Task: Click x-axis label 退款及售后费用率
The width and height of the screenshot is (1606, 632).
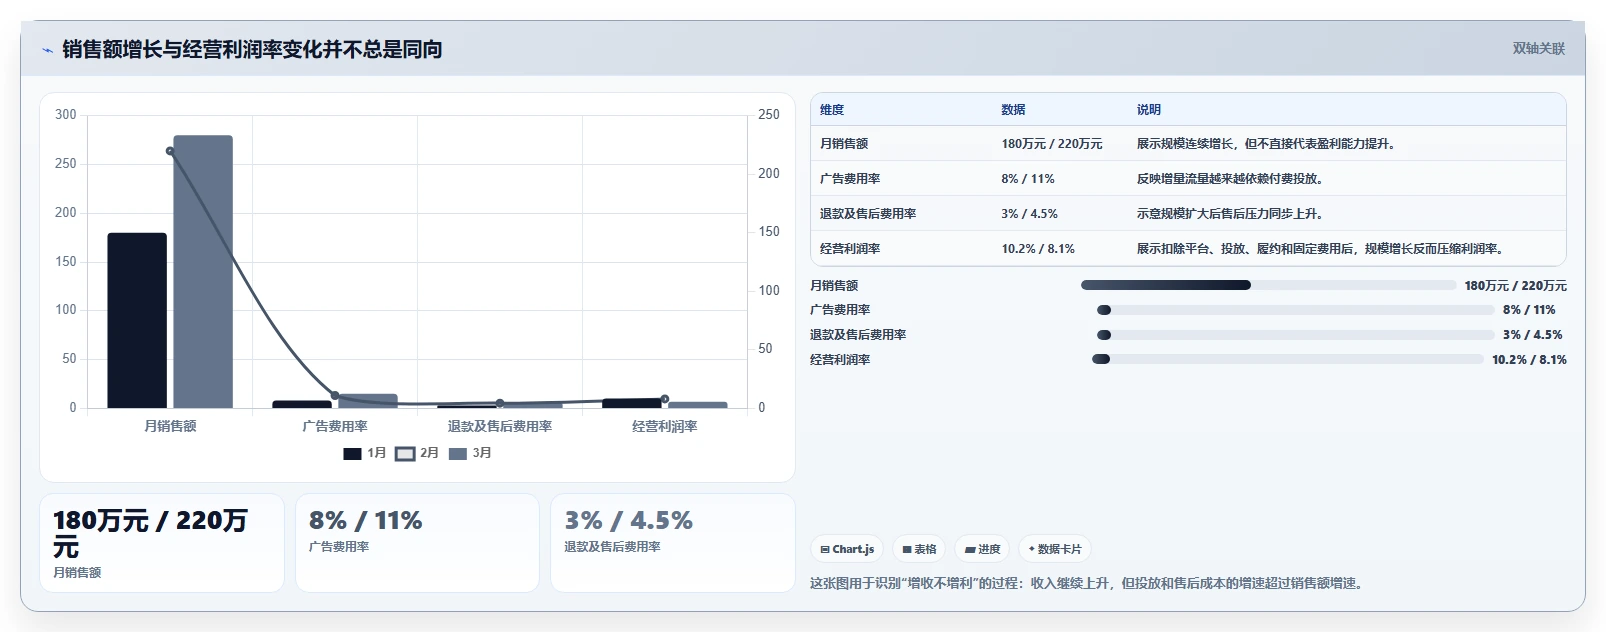Action: 500,426
